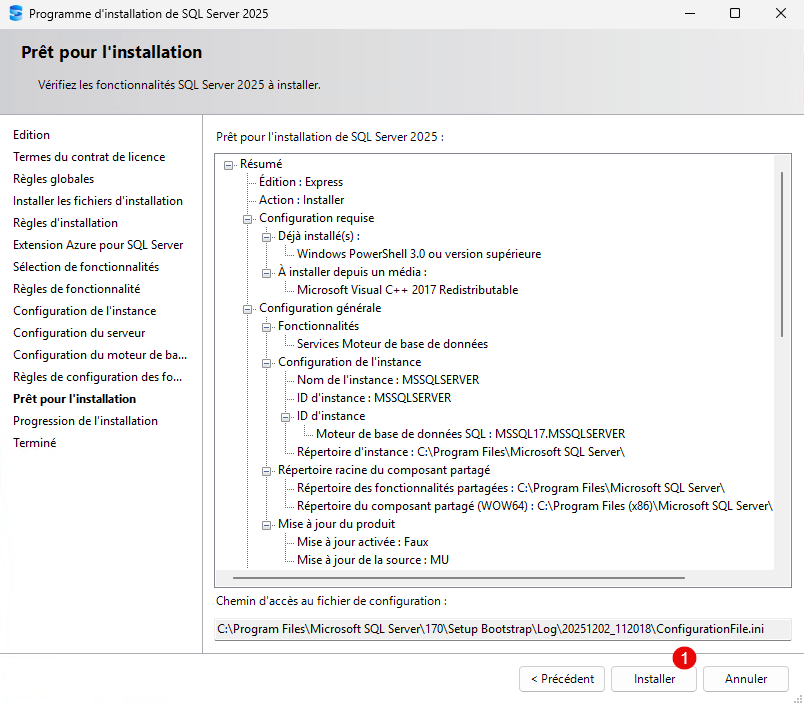
Task: Collapse the expandable ID d'instance sub-node
Action: click(x=285, y=417)
